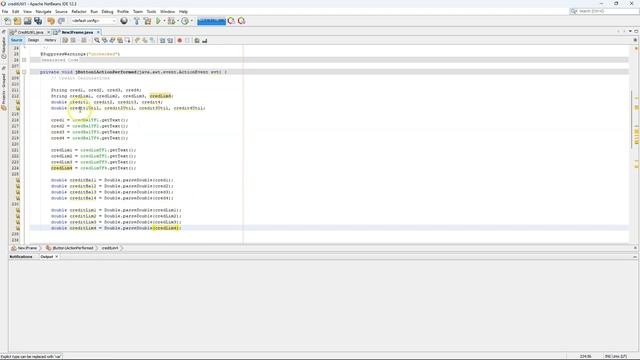Click the memory usage bar in toolbar
Image resolution: width=640 pixels, height=360 pixels.
click(211, 21)
